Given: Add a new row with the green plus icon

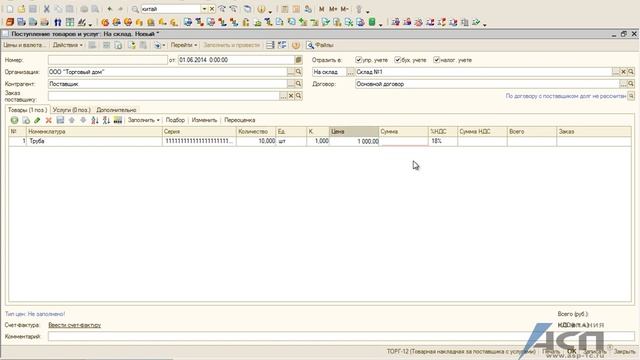Looking at the screenshot, I should tap(14, 120).
